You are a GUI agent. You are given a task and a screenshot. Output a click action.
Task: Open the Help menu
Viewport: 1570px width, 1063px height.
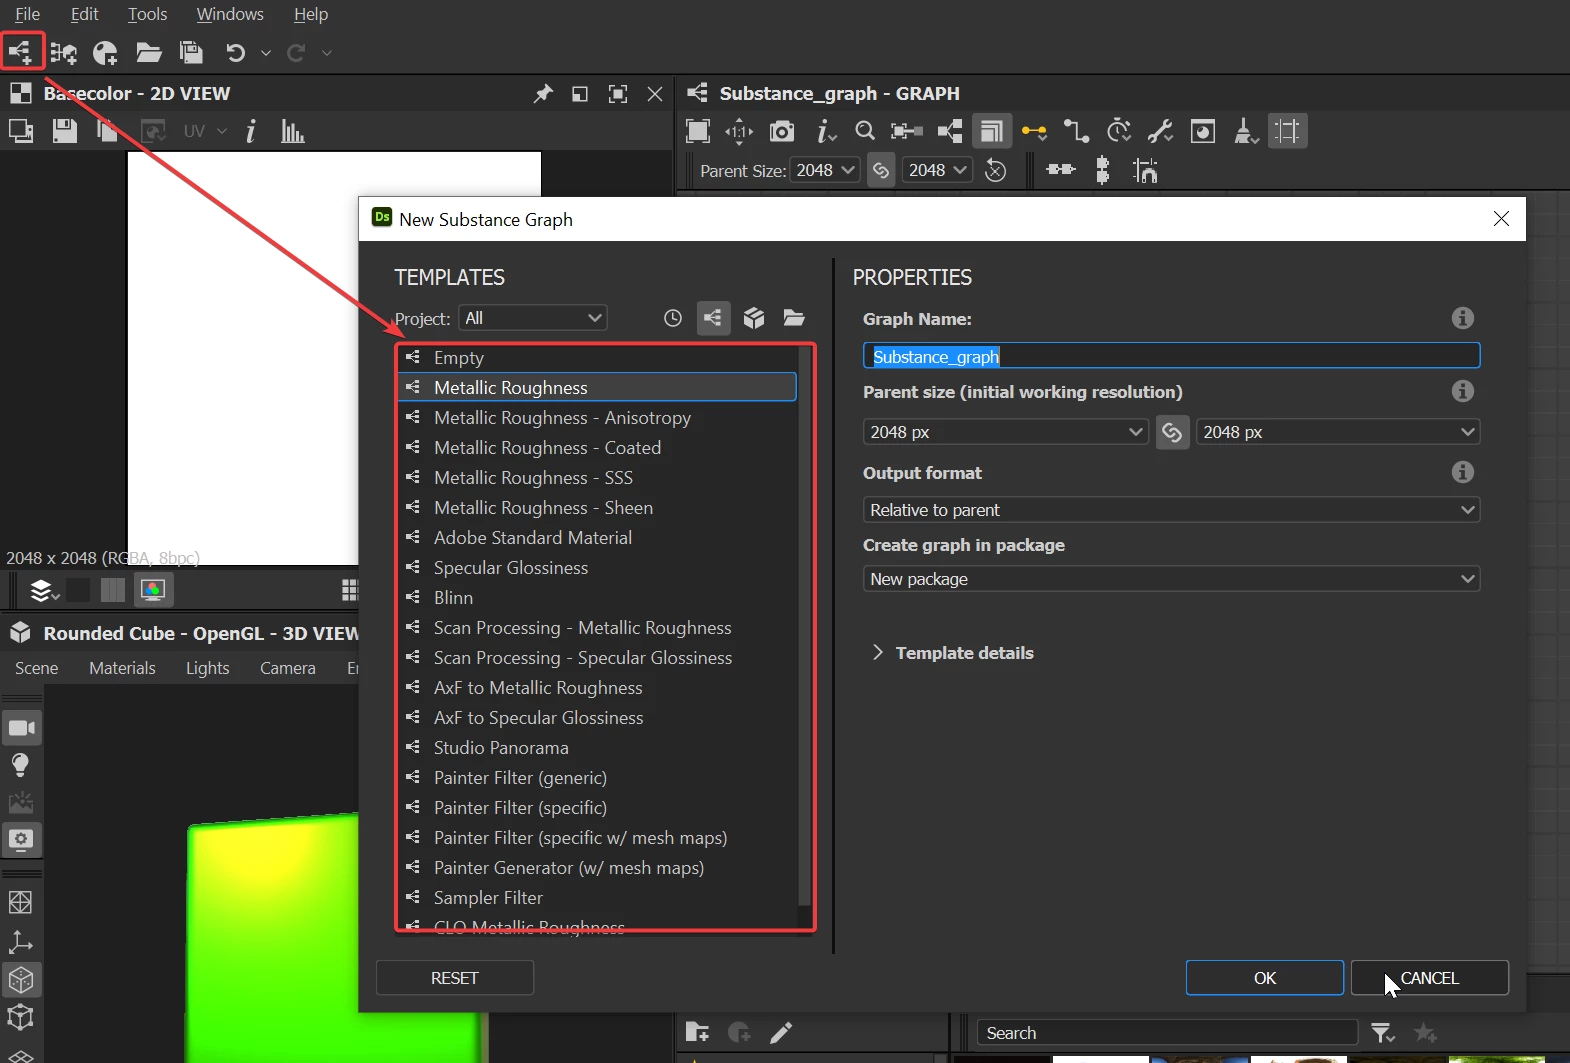pos(311,14)
